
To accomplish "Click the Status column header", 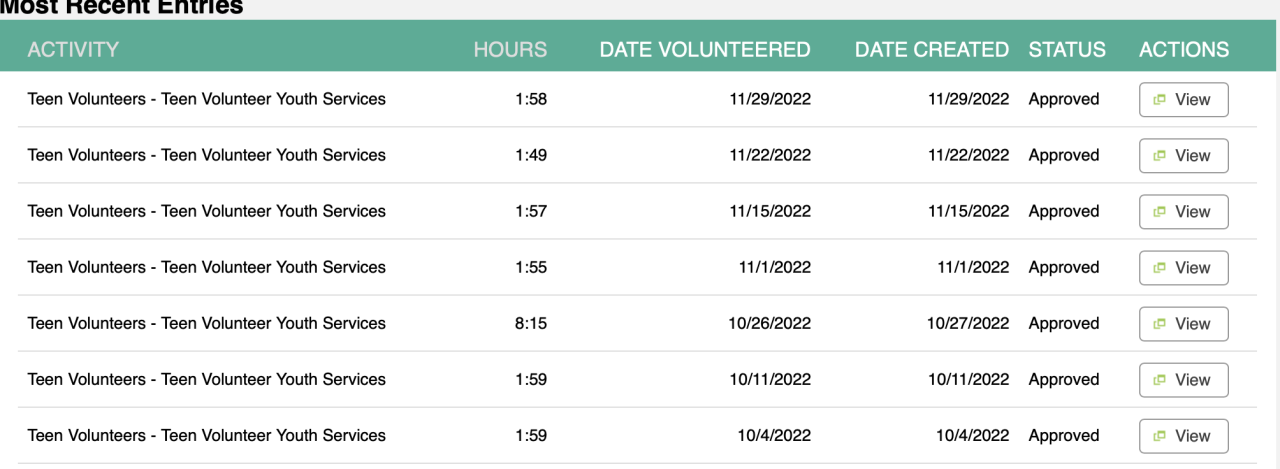I will pos(1067,49).
